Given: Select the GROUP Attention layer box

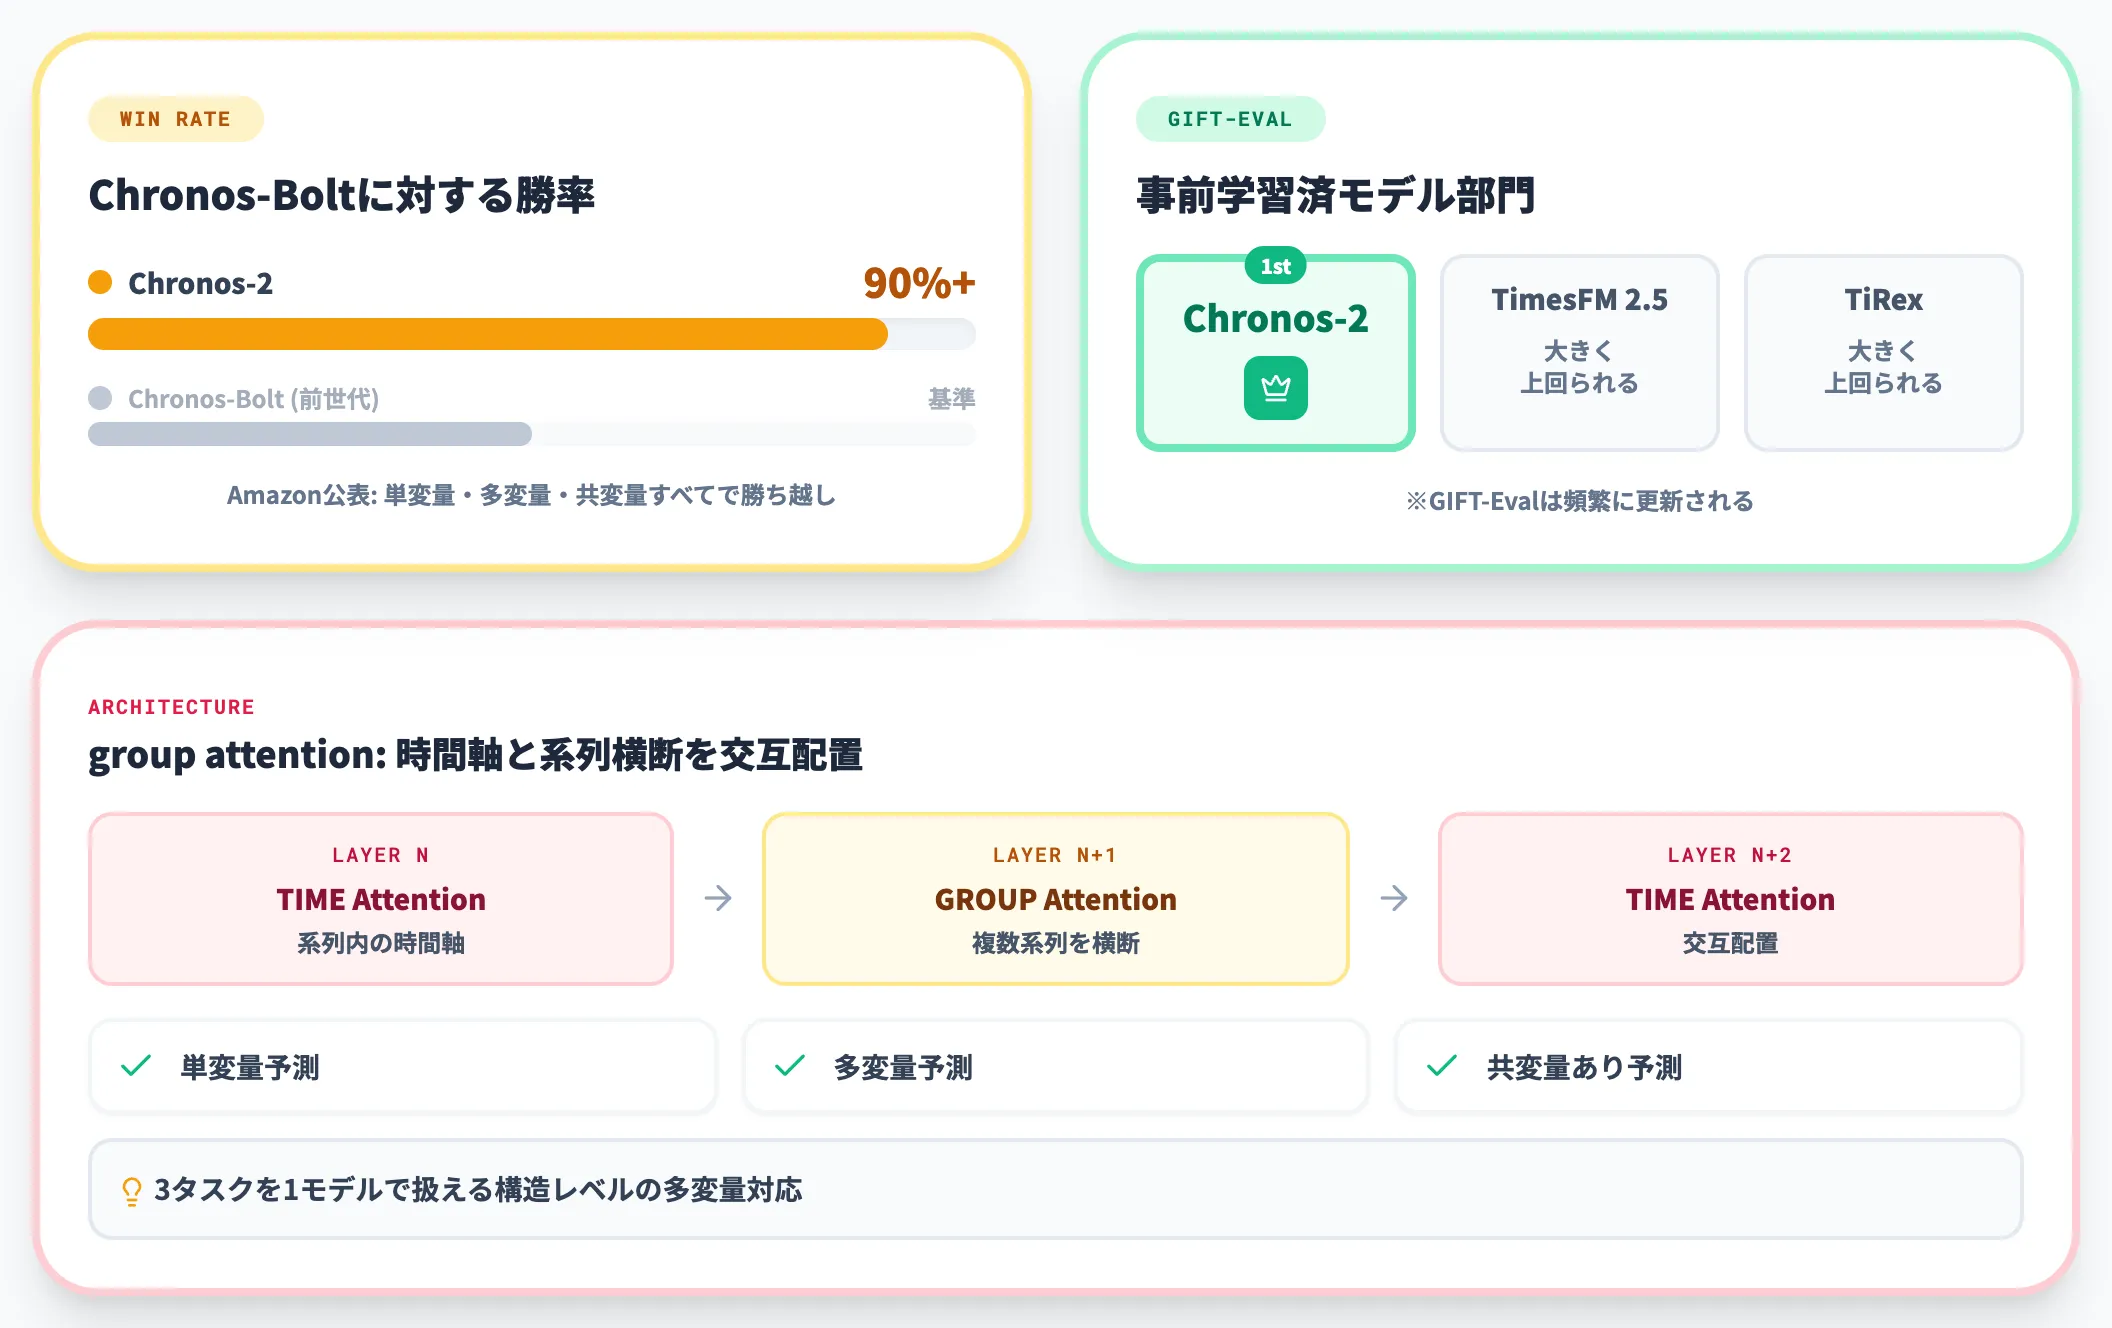Looking at the screenshot, I should click(x=1055, y=899).
